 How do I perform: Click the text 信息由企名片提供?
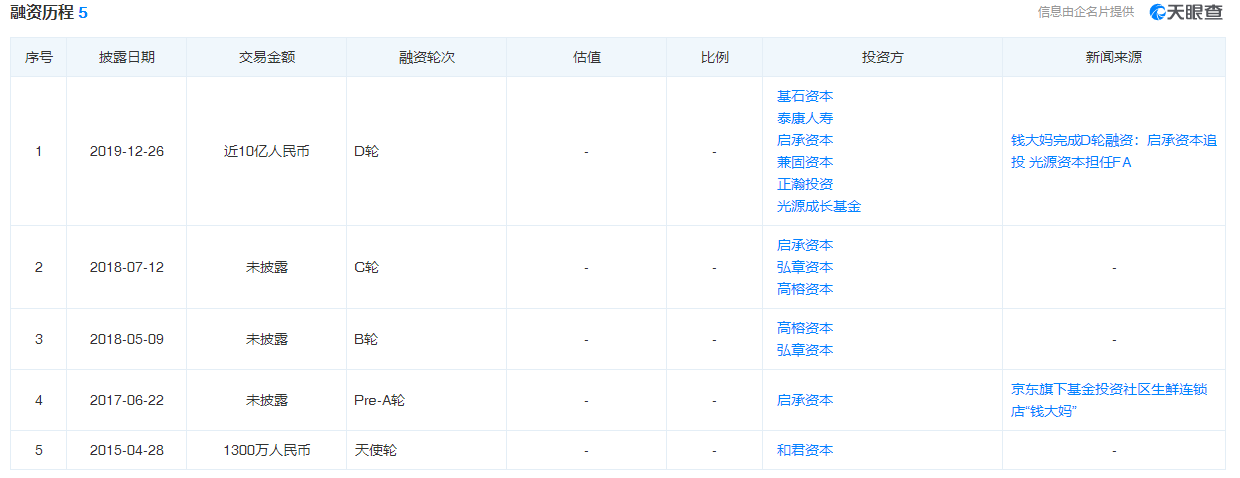[x=1086, y=12]
